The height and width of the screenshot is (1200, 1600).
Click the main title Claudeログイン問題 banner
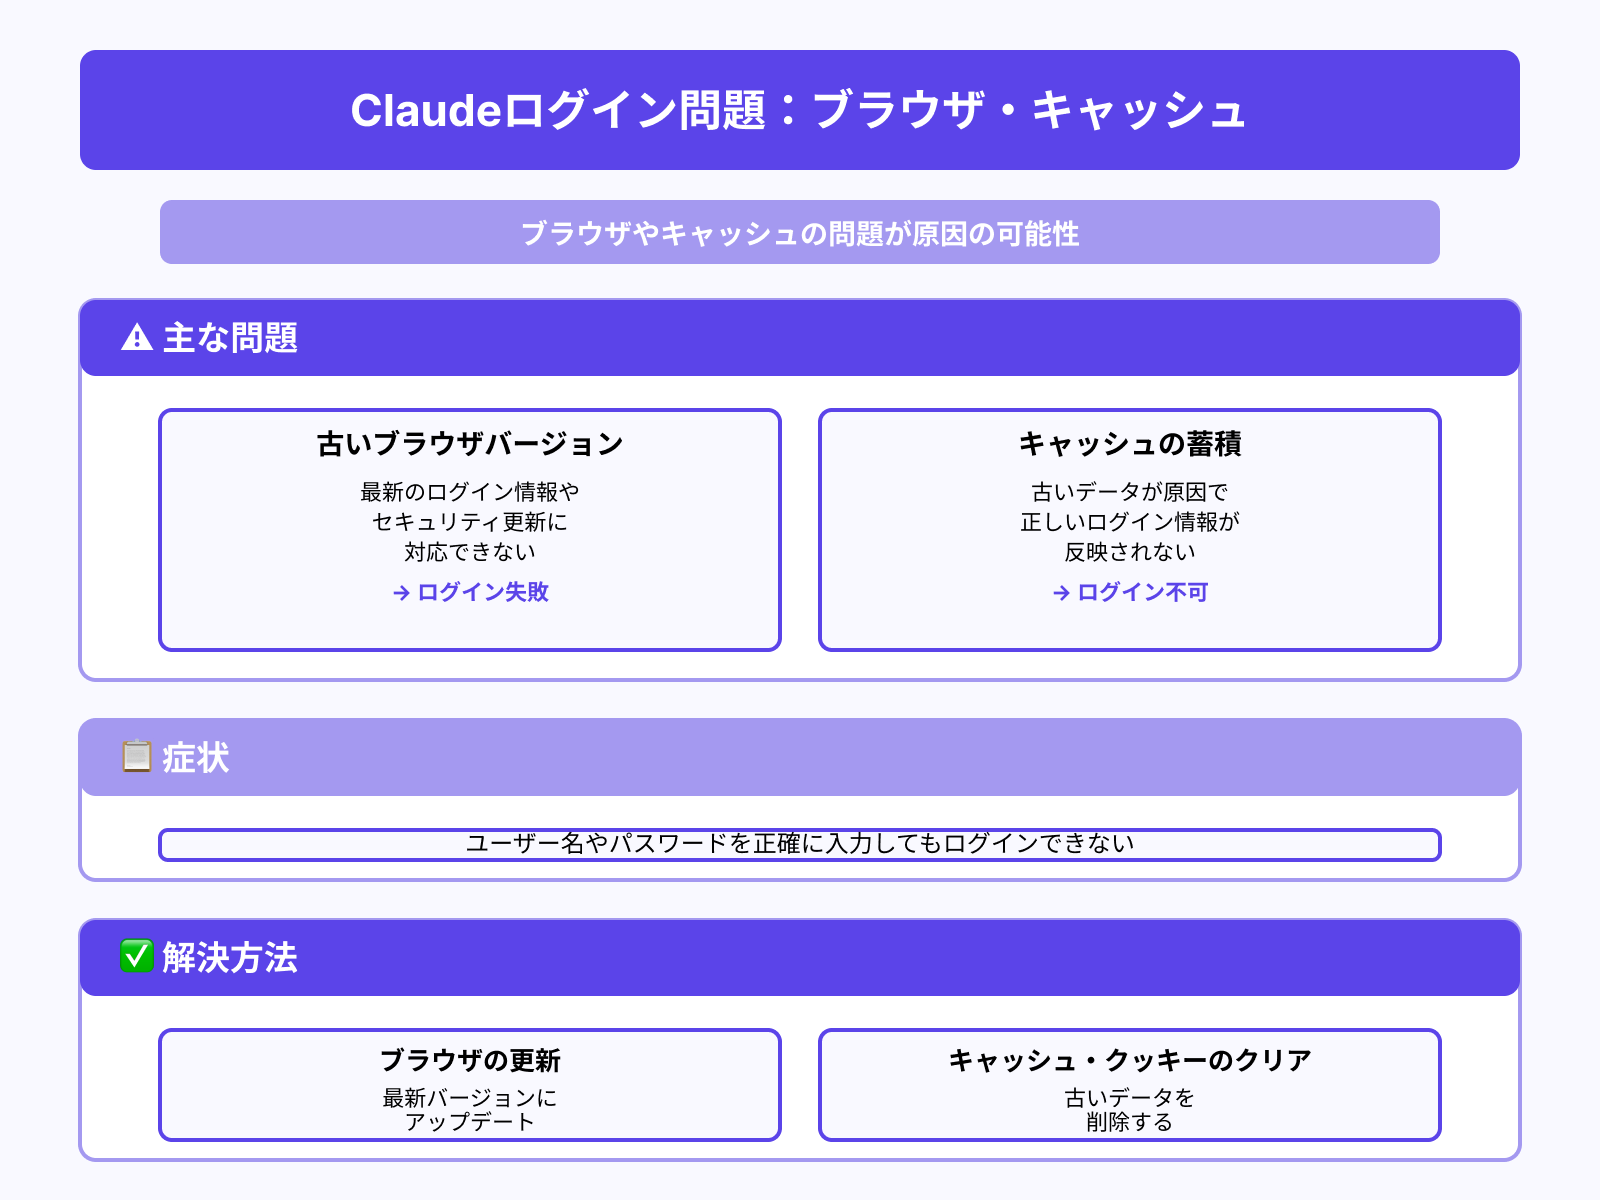click(x=799, y=110)
